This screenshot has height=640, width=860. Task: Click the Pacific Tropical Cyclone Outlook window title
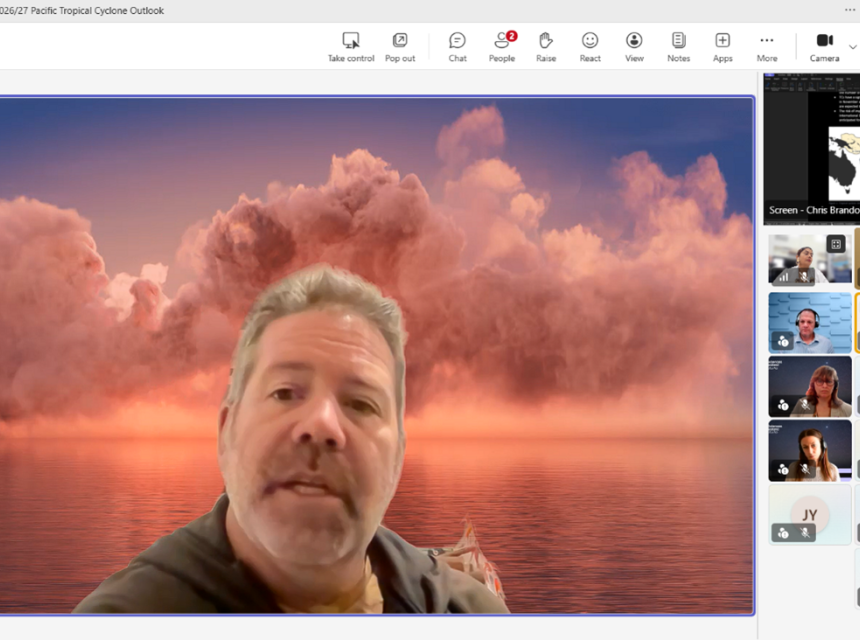tap(82, 10)
